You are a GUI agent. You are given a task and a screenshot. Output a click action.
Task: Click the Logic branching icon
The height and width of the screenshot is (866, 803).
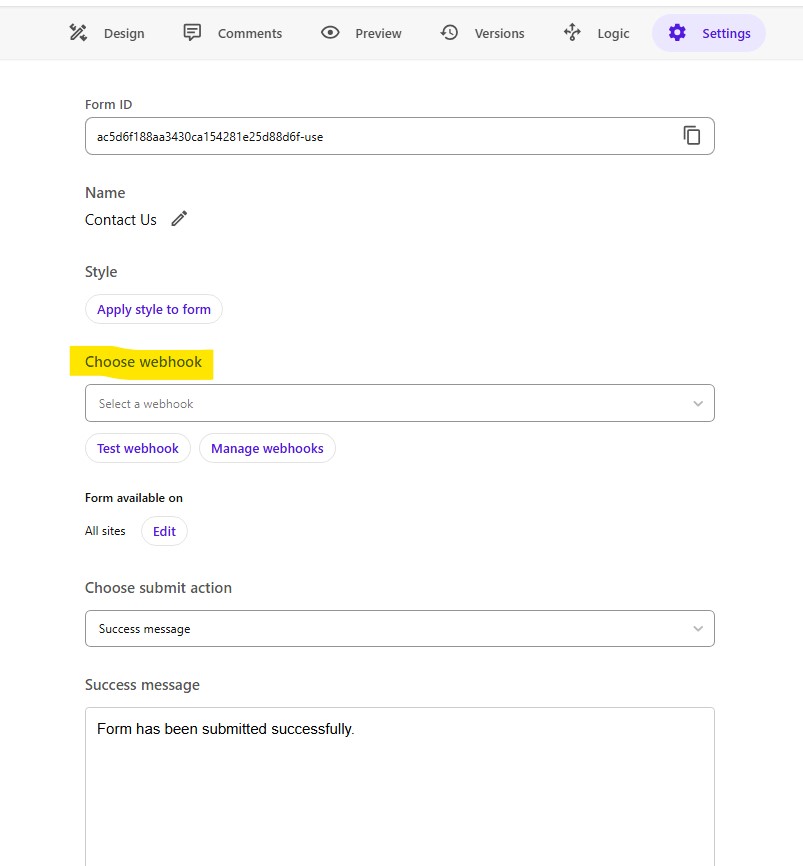point(572,32)
